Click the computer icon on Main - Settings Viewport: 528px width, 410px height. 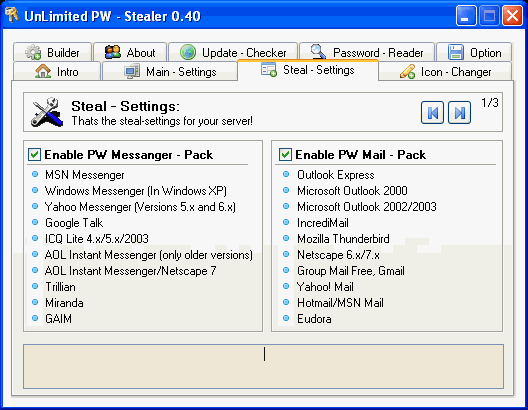point(132,71)
